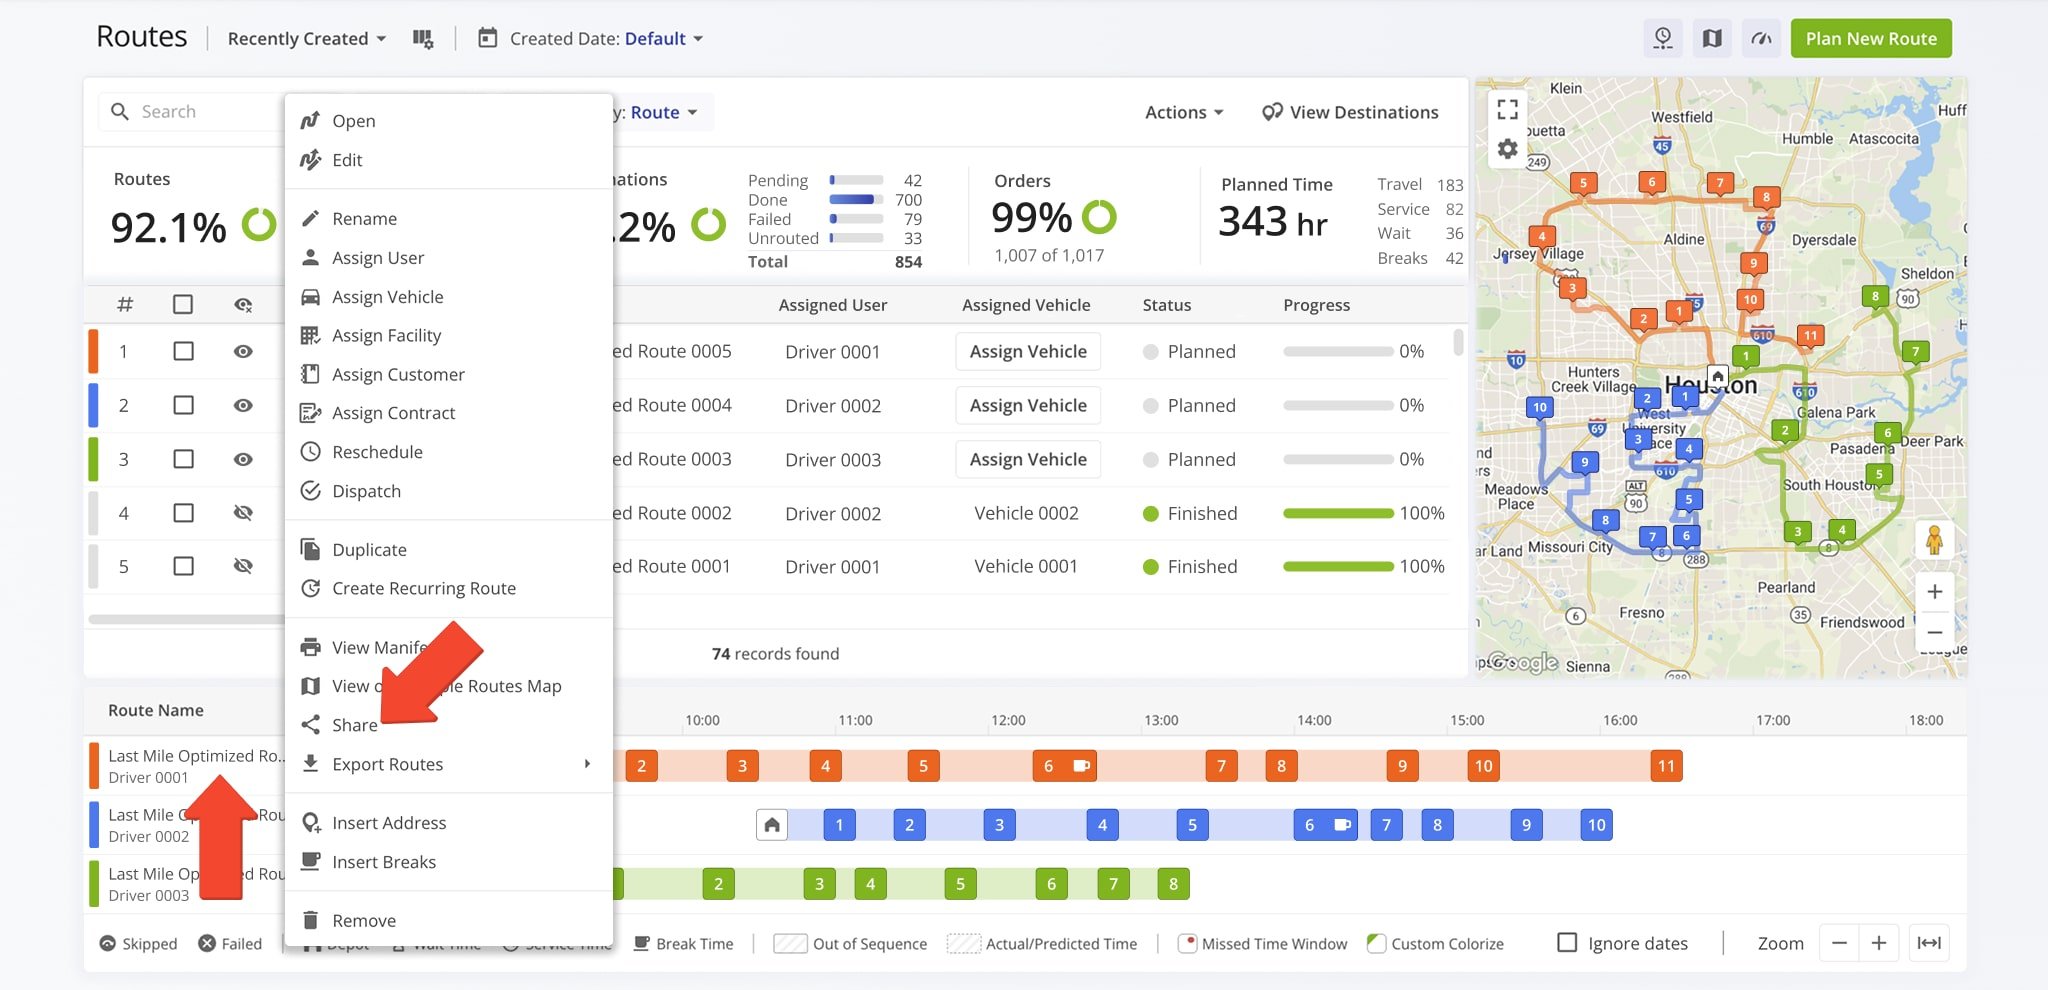This screenshot has width=2048, height=990.
Task: Check the checkbox for route row 1
Action: click(183, 352)
